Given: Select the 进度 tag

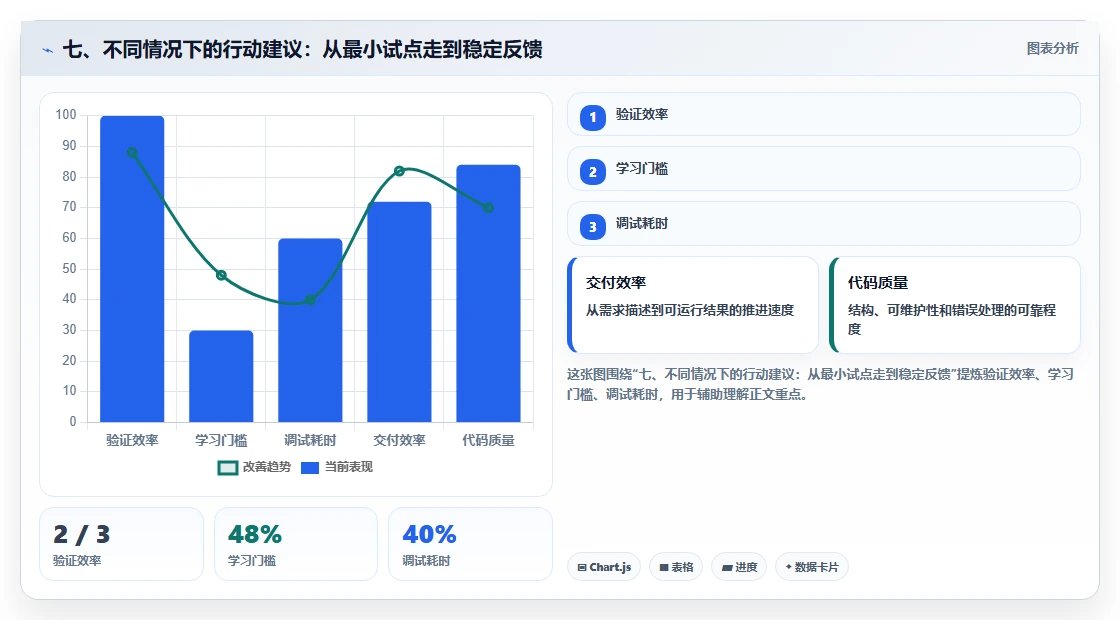Looking at the screenshot, I should coord(739,567).
